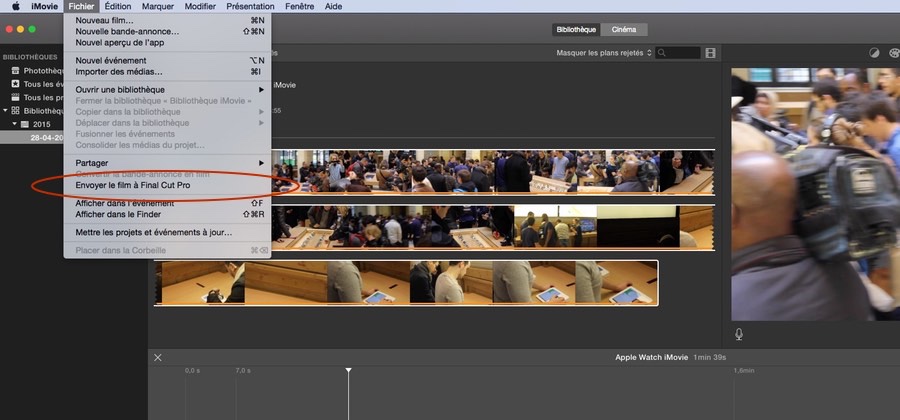Select Afficher dans l'événement
Viewport: 900px width, 420px height.
click(x=167, y=203)
